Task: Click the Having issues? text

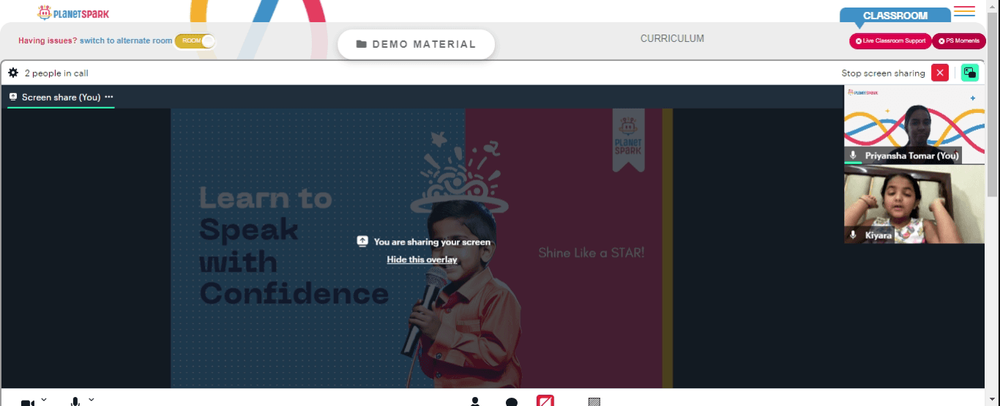Action: pos(47,40)
